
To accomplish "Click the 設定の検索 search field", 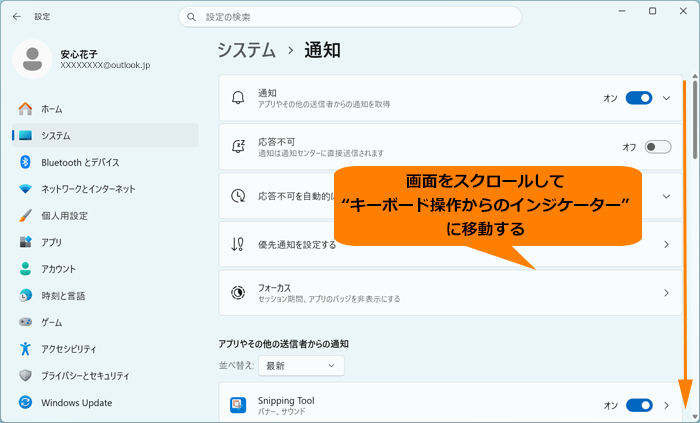I will [x=350, y=17].
